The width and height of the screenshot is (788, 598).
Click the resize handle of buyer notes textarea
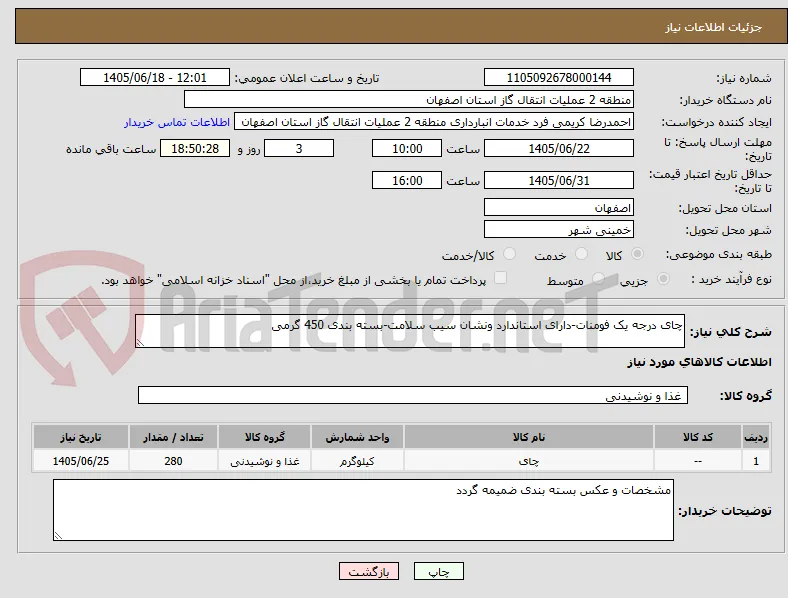click(58, 536)
